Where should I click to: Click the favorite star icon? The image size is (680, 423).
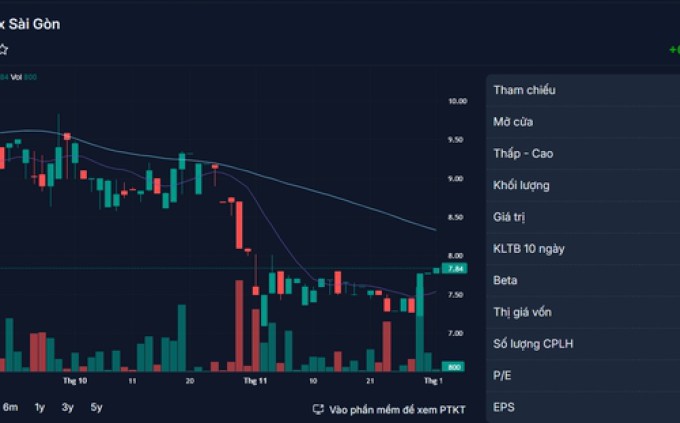click(x=3, y=49)
